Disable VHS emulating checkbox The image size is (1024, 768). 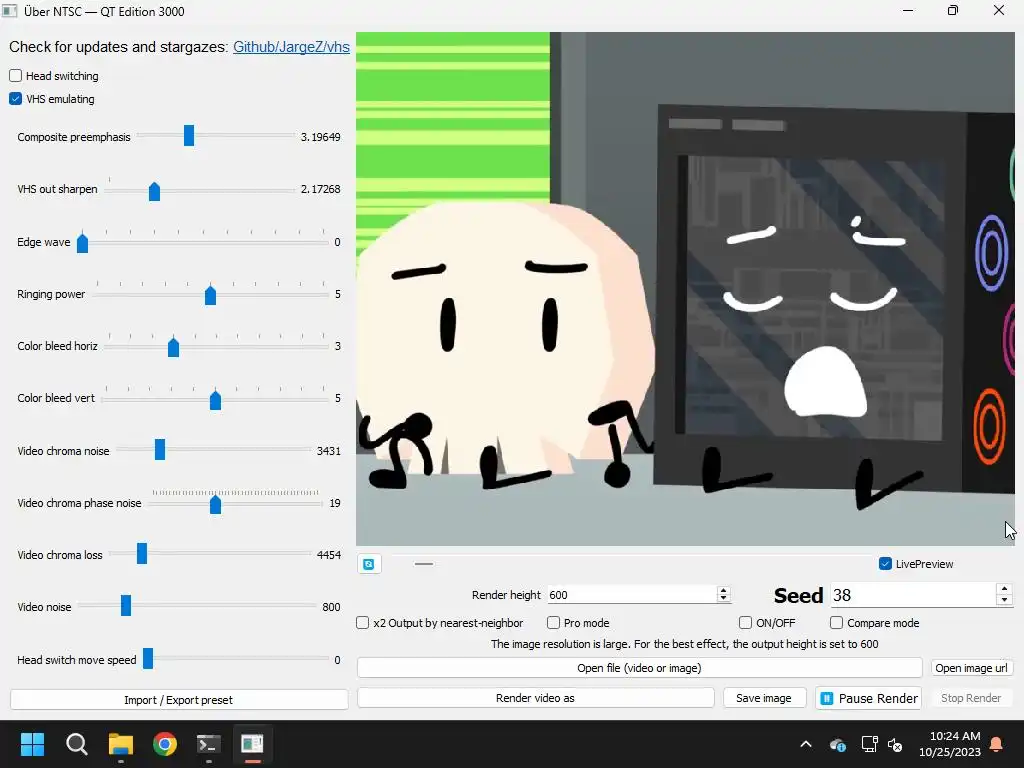click(16, 99)
